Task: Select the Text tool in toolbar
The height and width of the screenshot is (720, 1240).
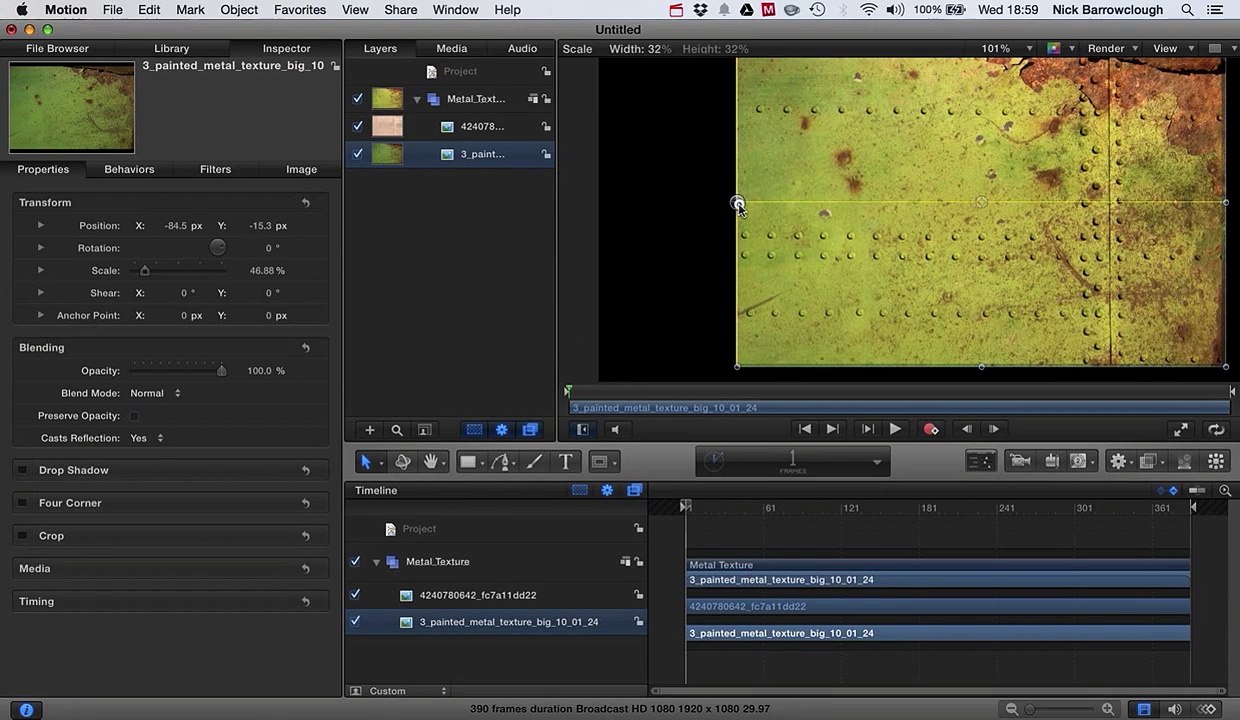Action: [565, 462]
